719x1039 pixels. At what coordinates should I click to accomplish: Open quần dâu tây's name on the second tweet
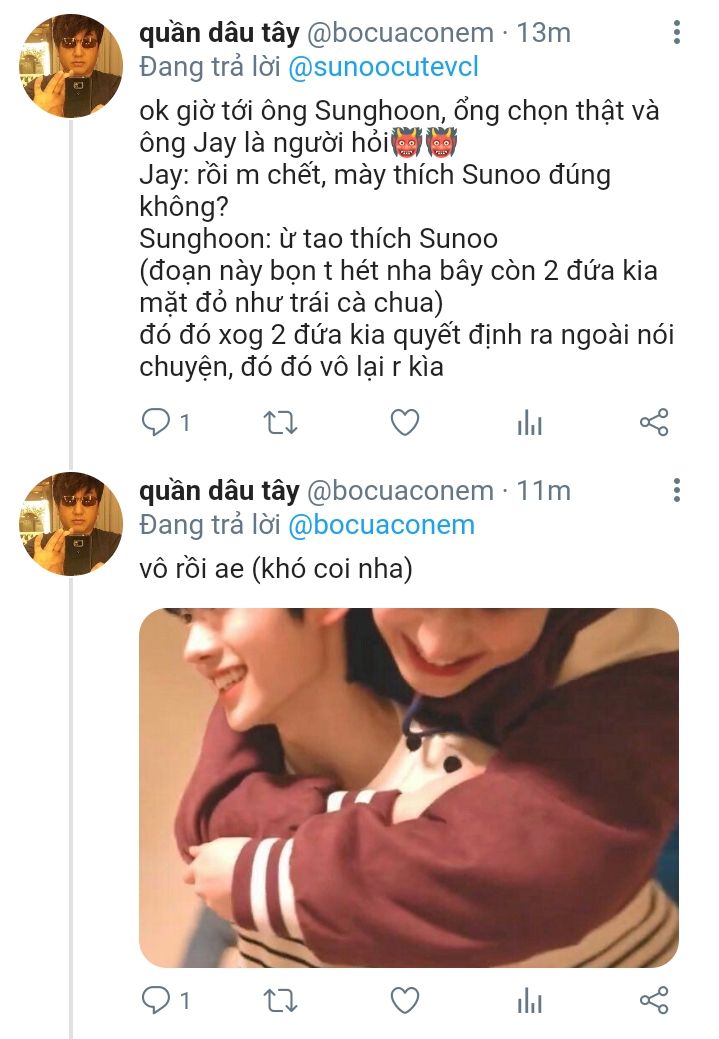pos(219,491)
